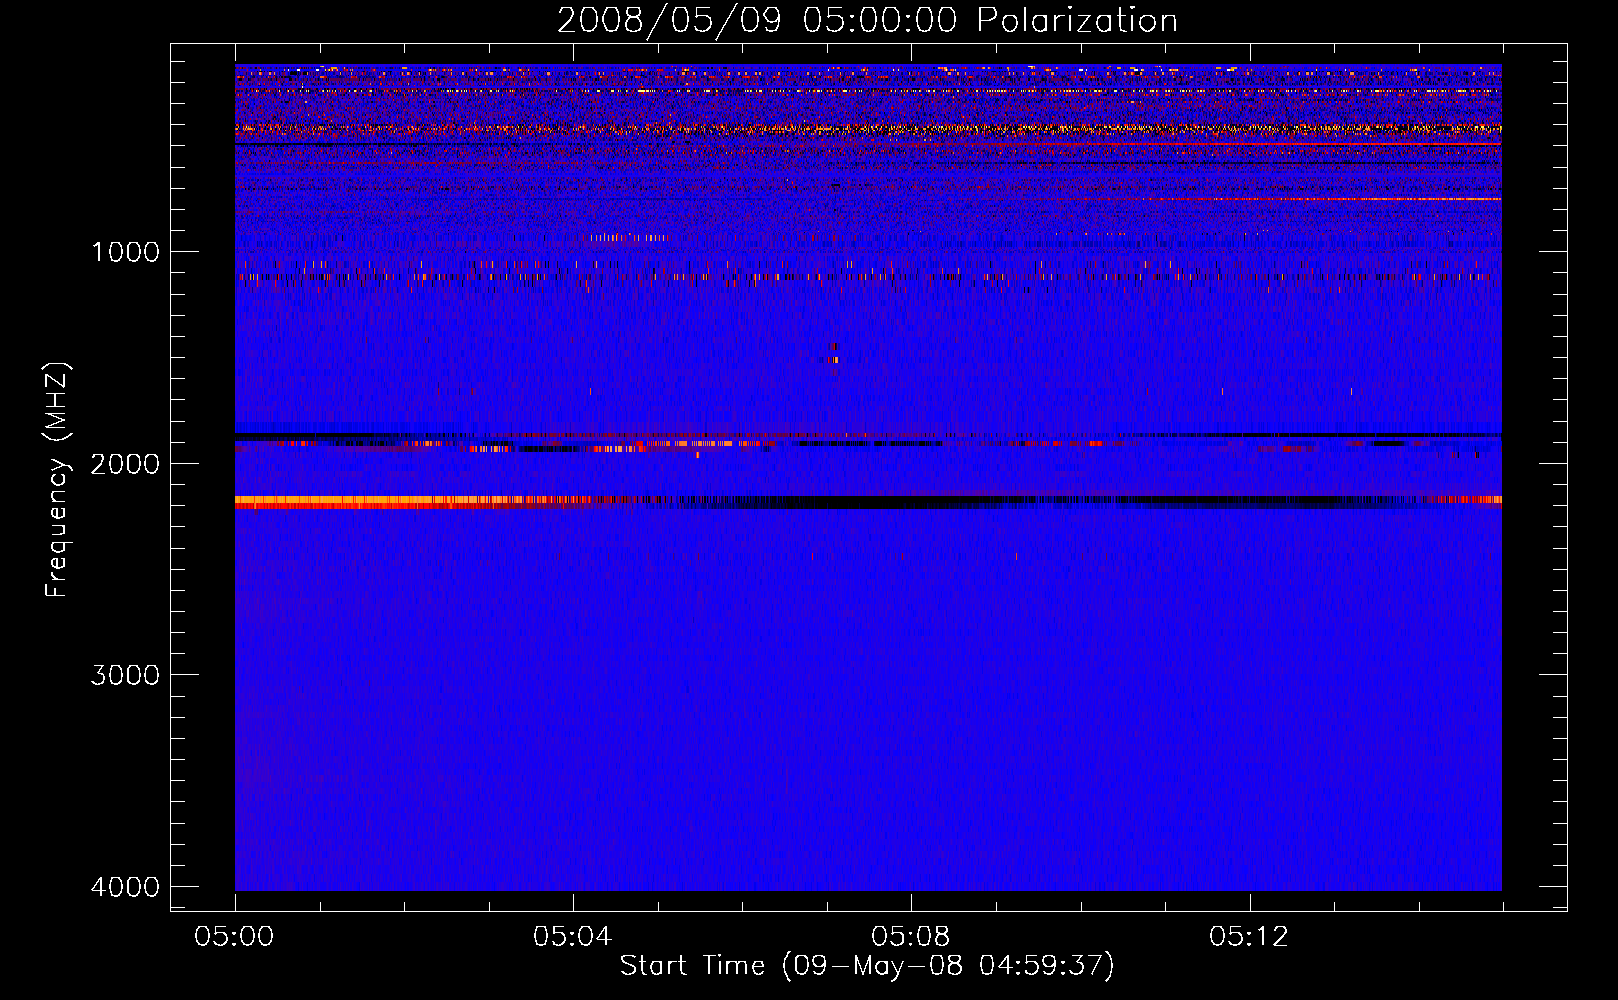1618x1000 pixels.
Task: Click the dark band just above 2000 MHz
Action: 868,435
